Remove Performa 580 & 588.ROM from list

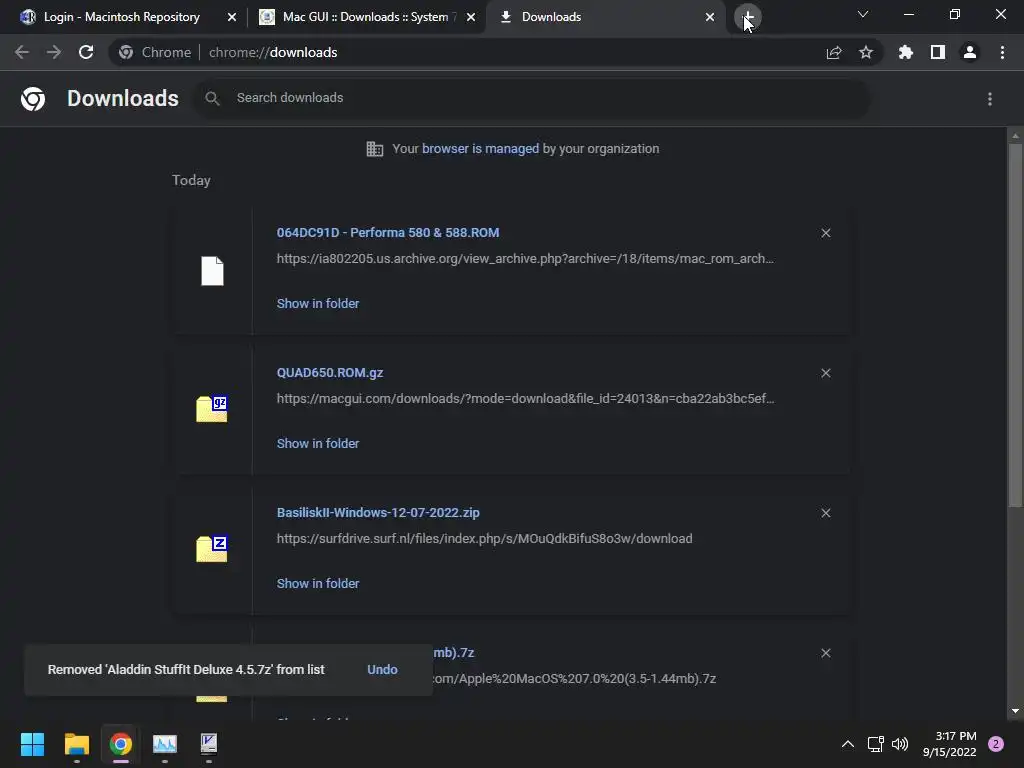pos(825,233)
